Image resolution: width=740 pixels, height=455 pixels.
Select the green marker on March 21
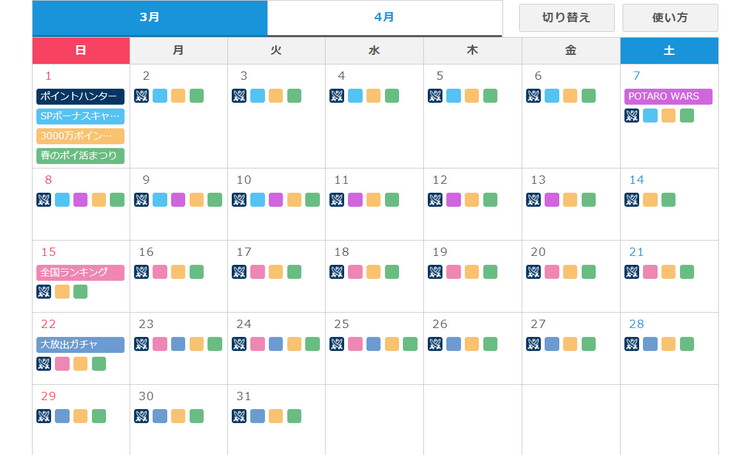coord(687,272)
